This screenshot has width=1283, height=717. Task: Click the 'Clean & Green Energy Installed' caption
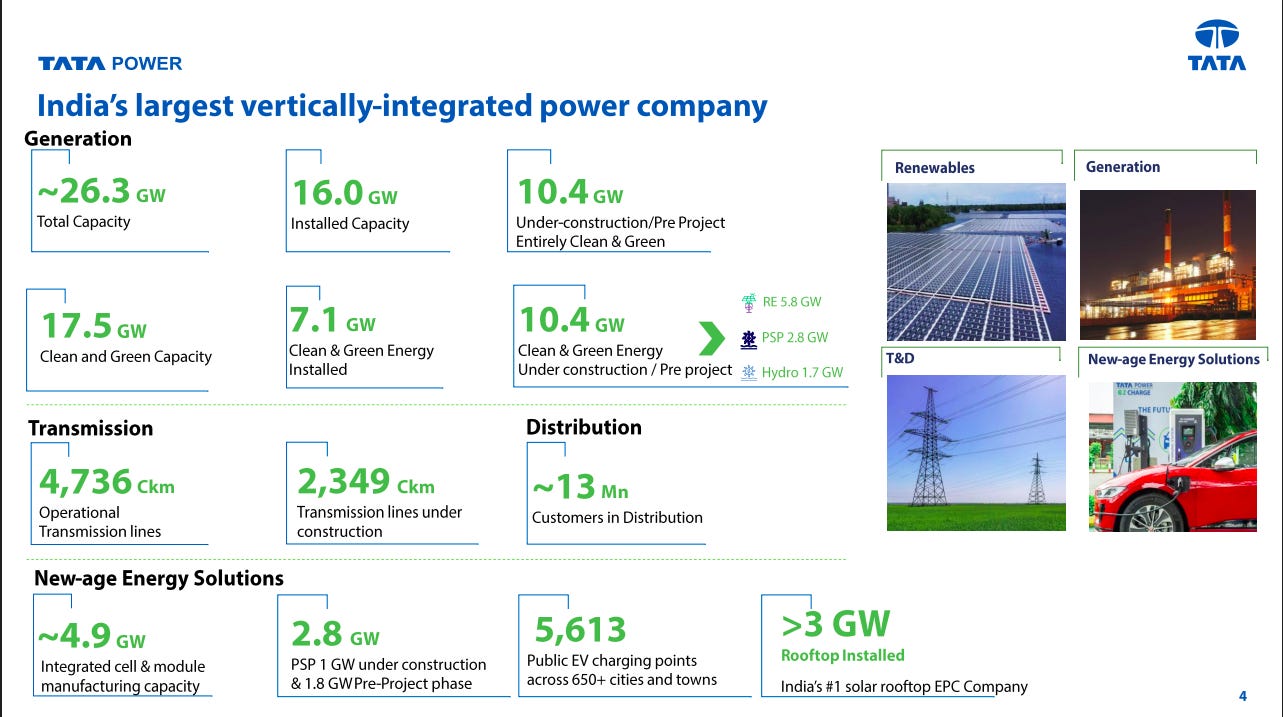(362, 360)
